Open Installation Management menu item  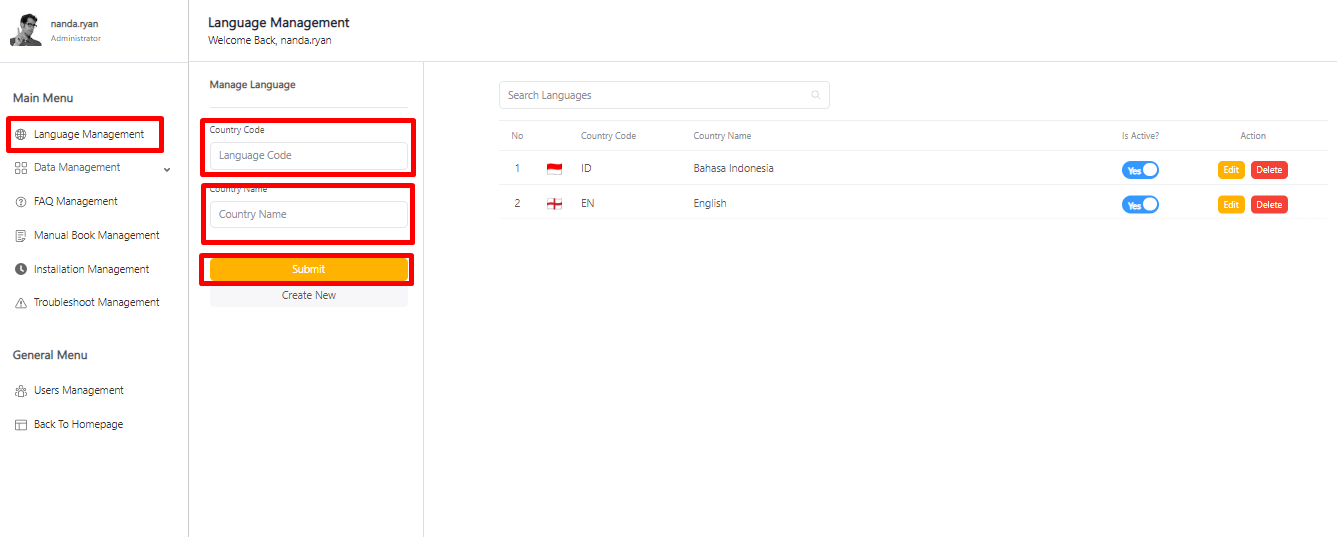pyautogui.click(x=91, y=270)
